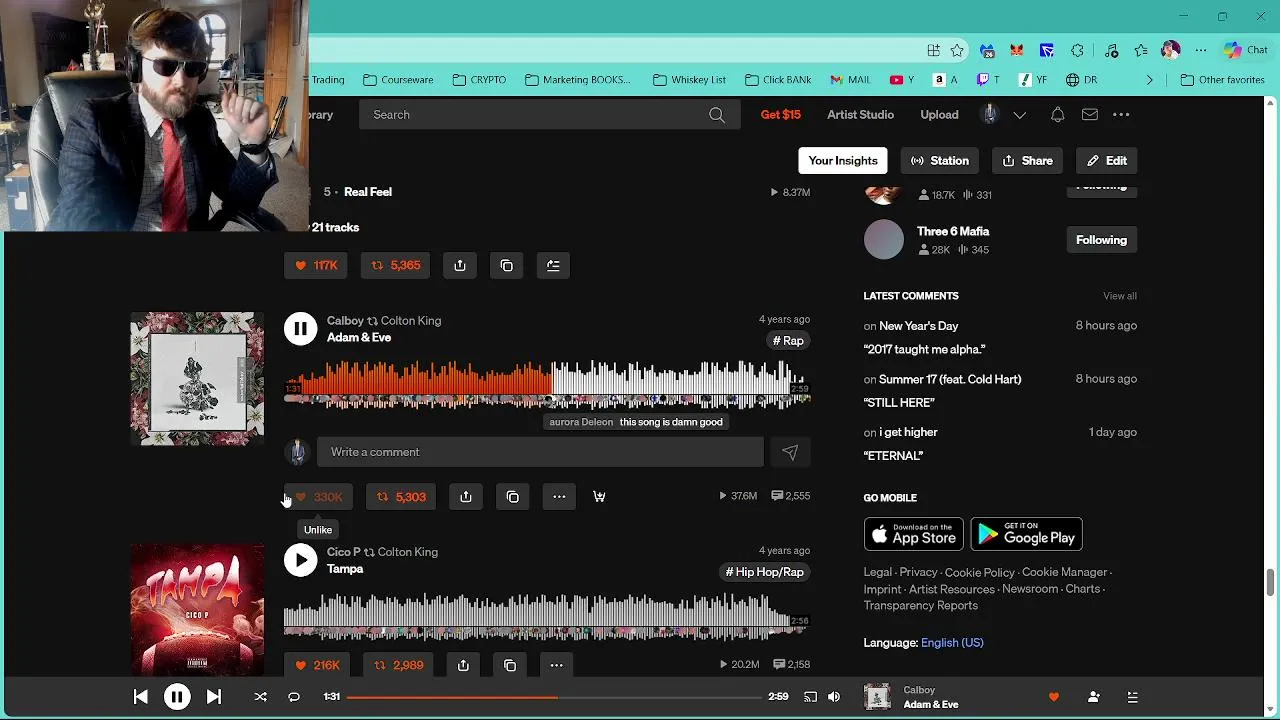Image resolution: width=1280 pixels, height=720 pixels.
Task: Open more options for Adam & Eve
Action: pyautogui.click(x=559, y=497)
